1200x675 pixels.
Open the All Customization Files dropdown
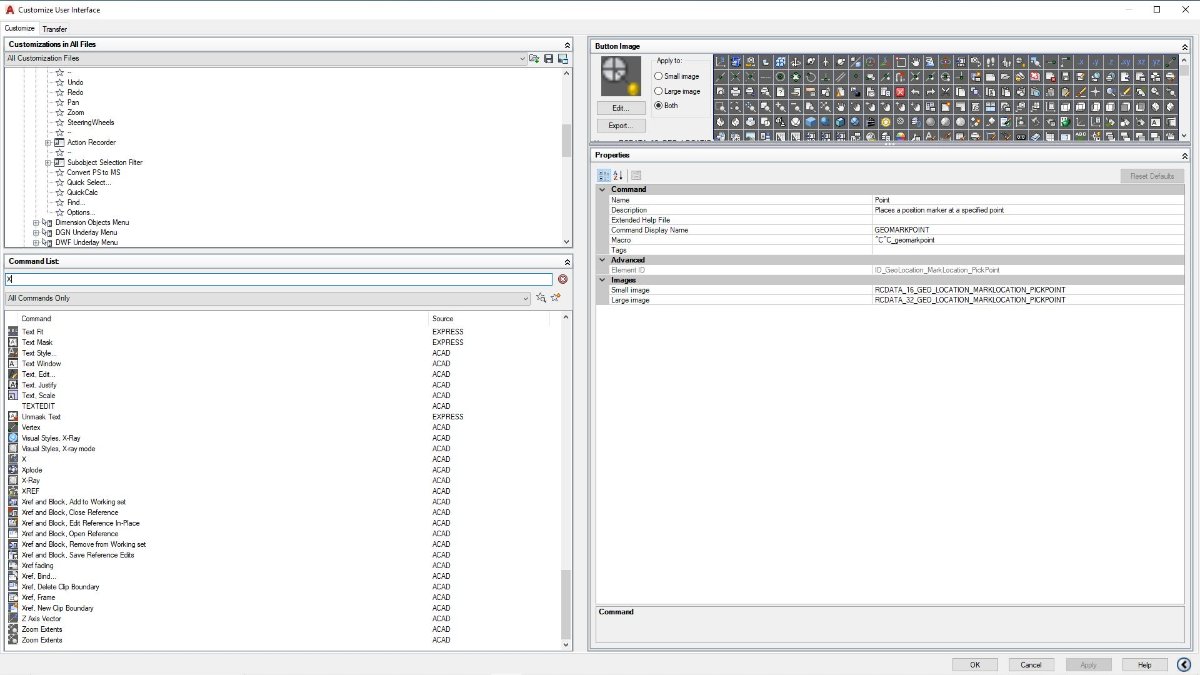pos(266,59)
